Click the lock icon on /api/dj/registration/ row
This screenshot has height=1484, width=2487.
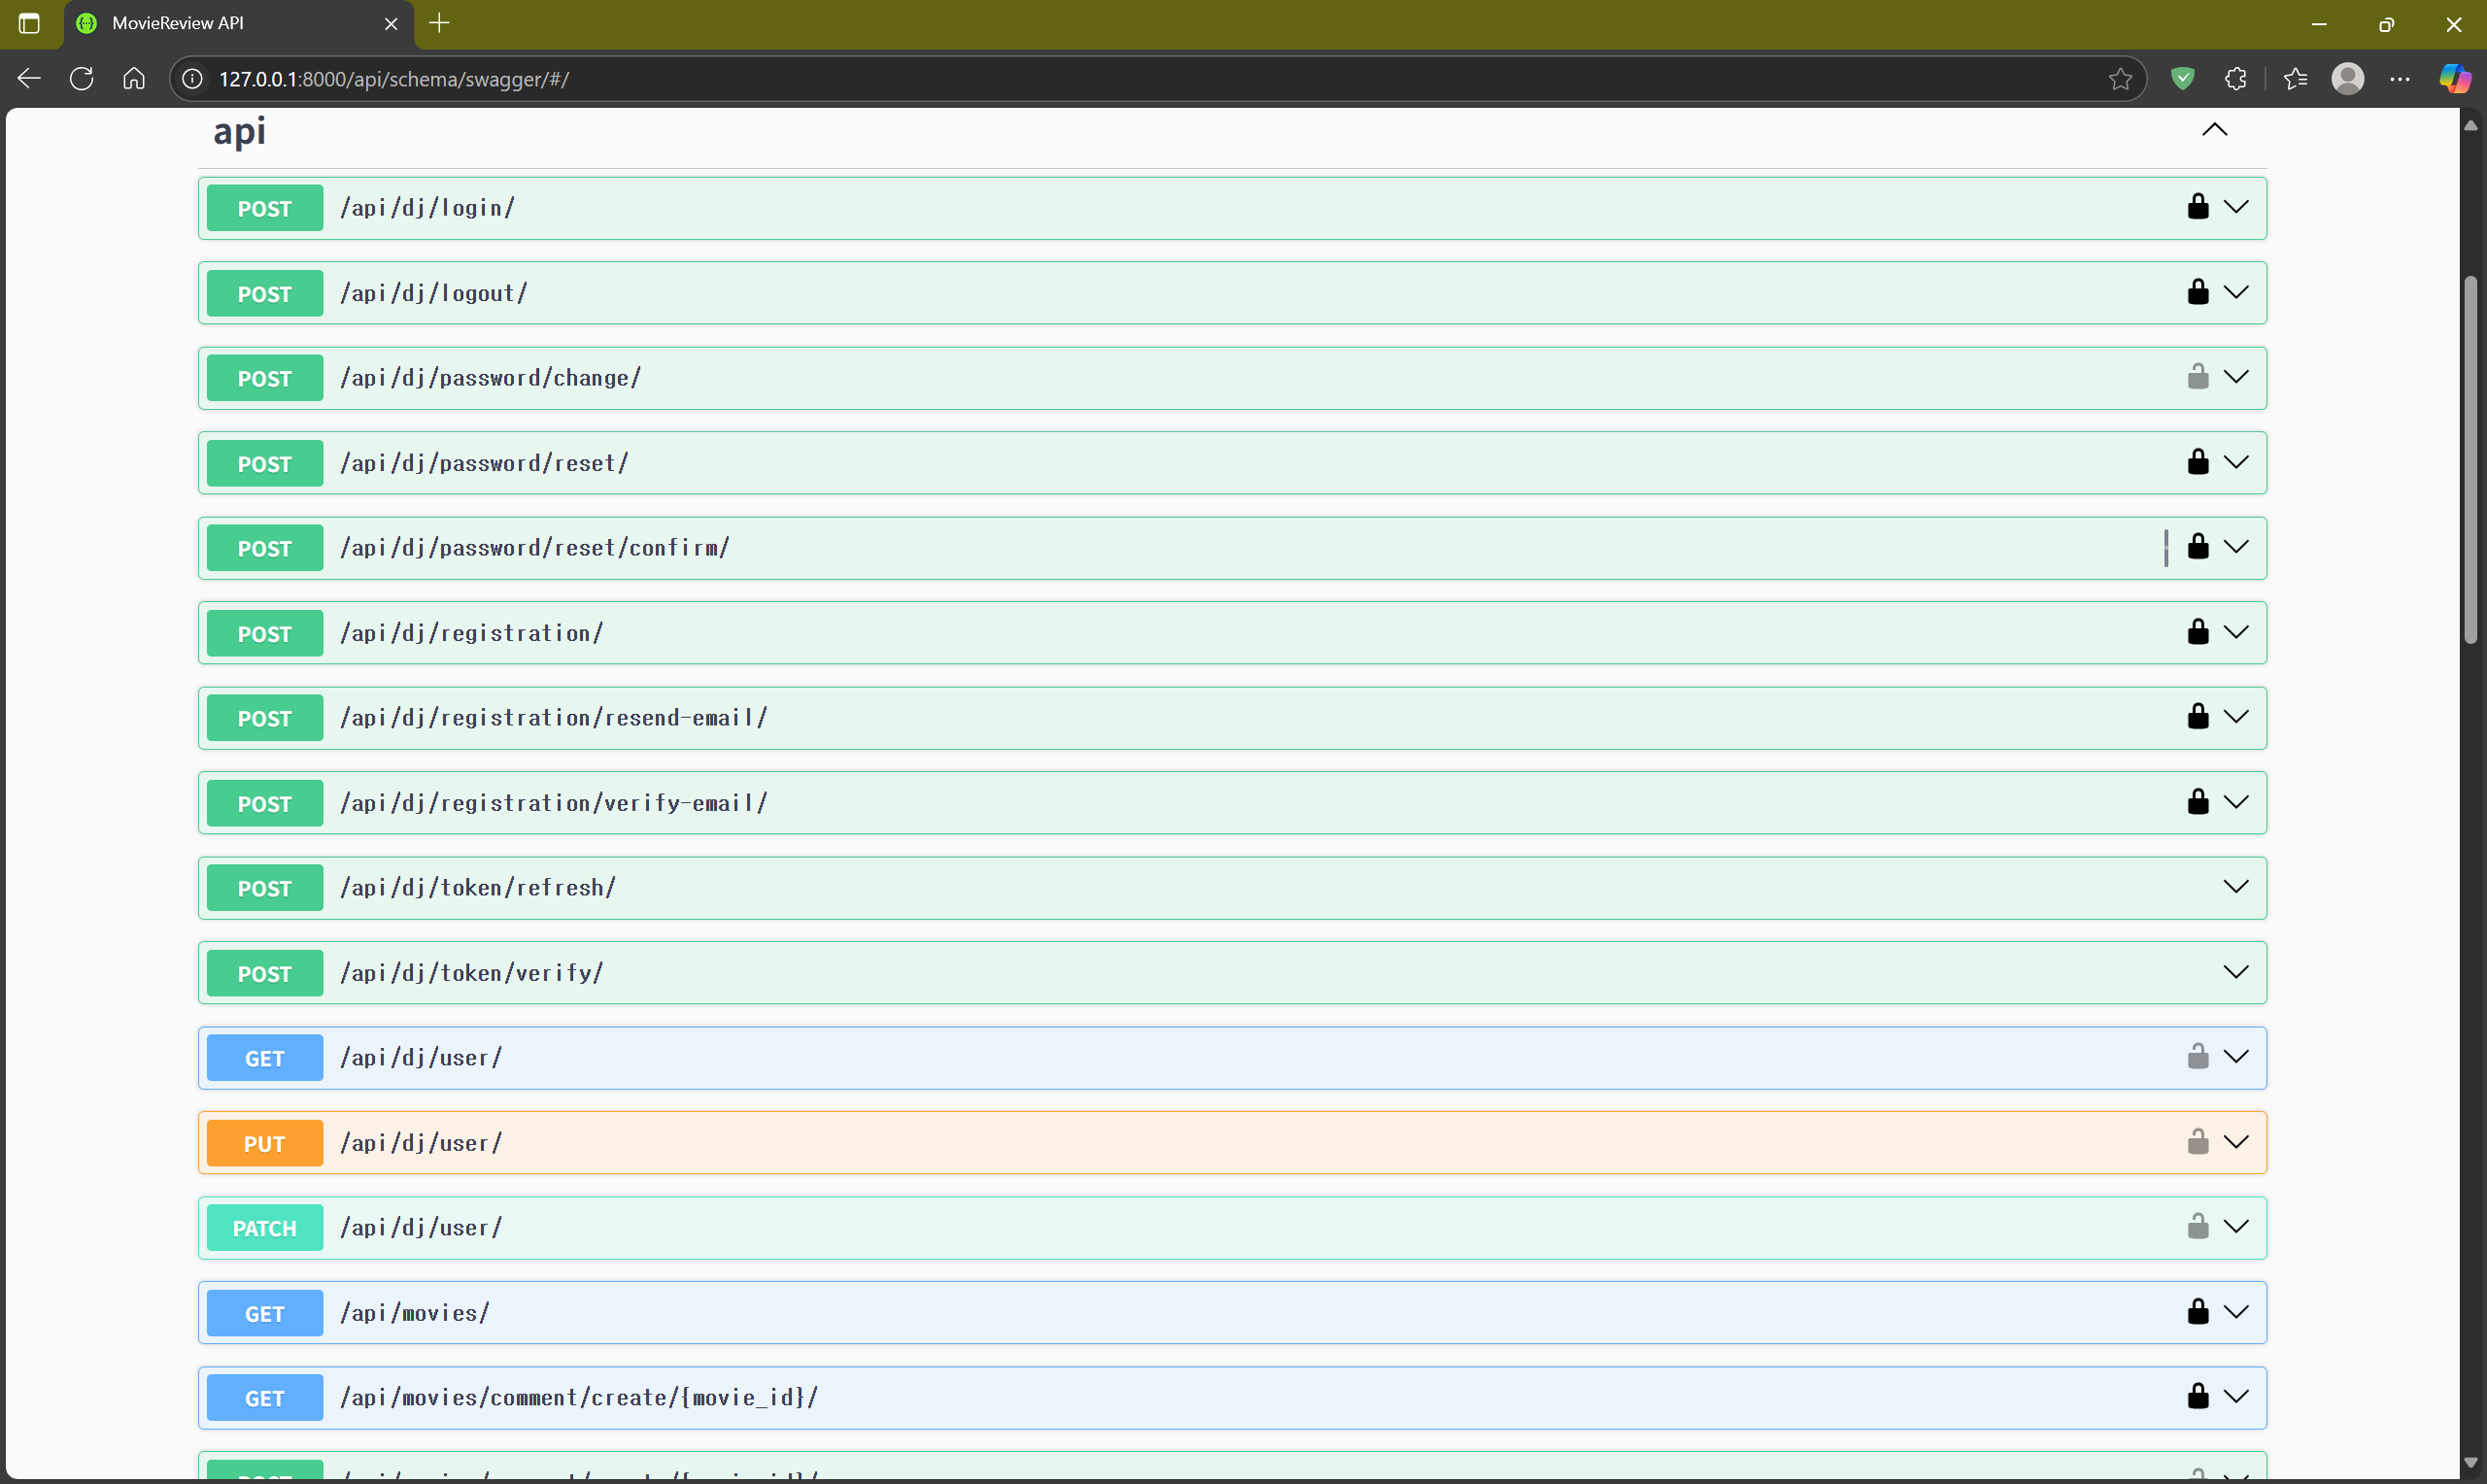2197,632
